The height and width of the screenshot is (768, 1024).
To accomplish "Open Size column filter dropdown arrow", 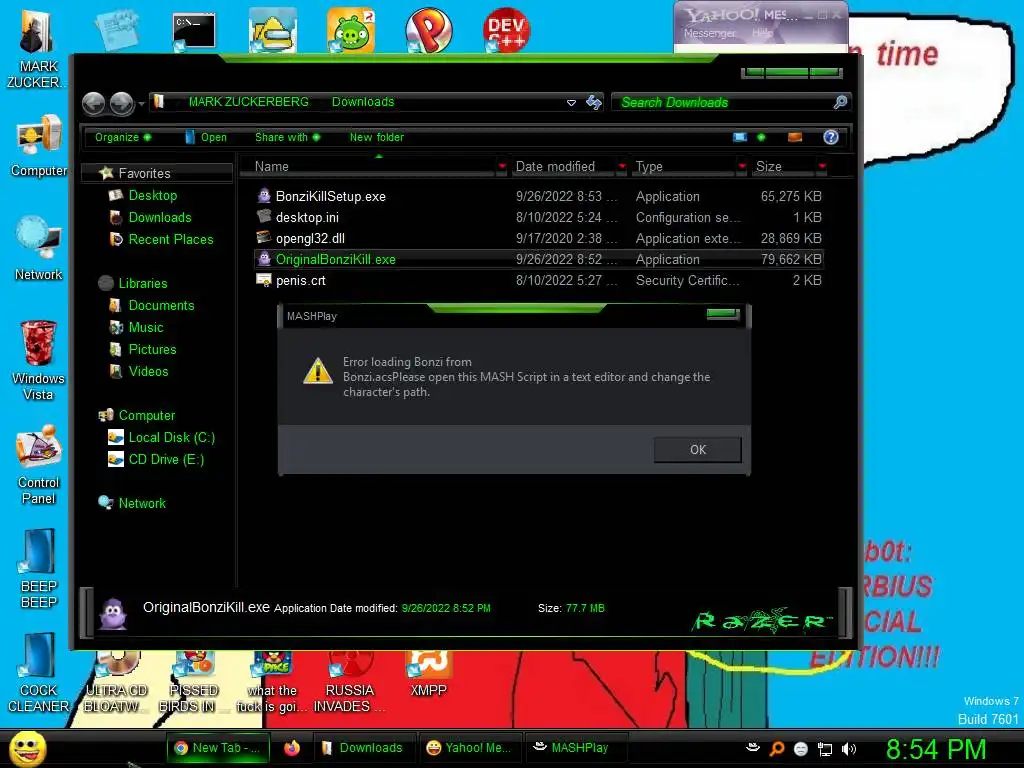I will [x=822, y=167].
